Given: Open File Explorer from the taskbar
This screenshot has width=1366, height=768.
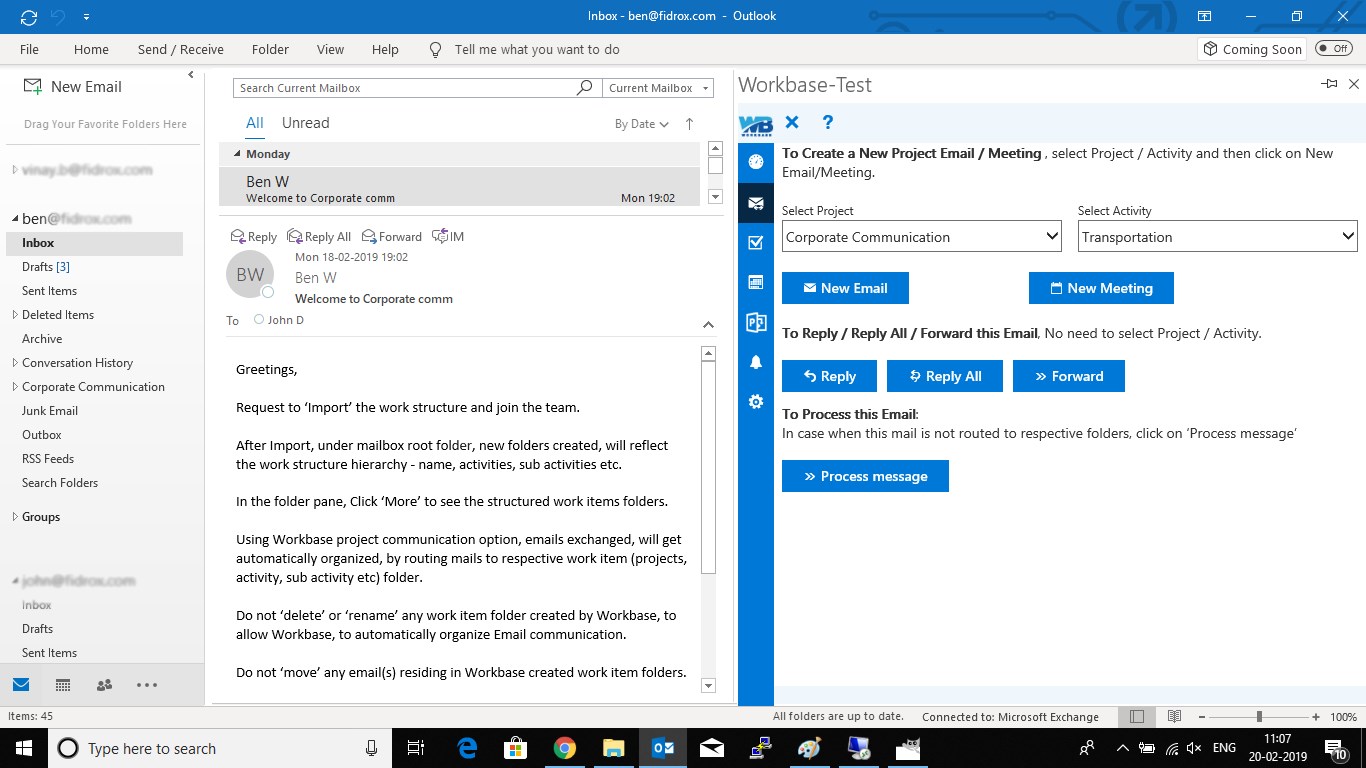Looking at the screenshot, I should (x=614, y=748).
